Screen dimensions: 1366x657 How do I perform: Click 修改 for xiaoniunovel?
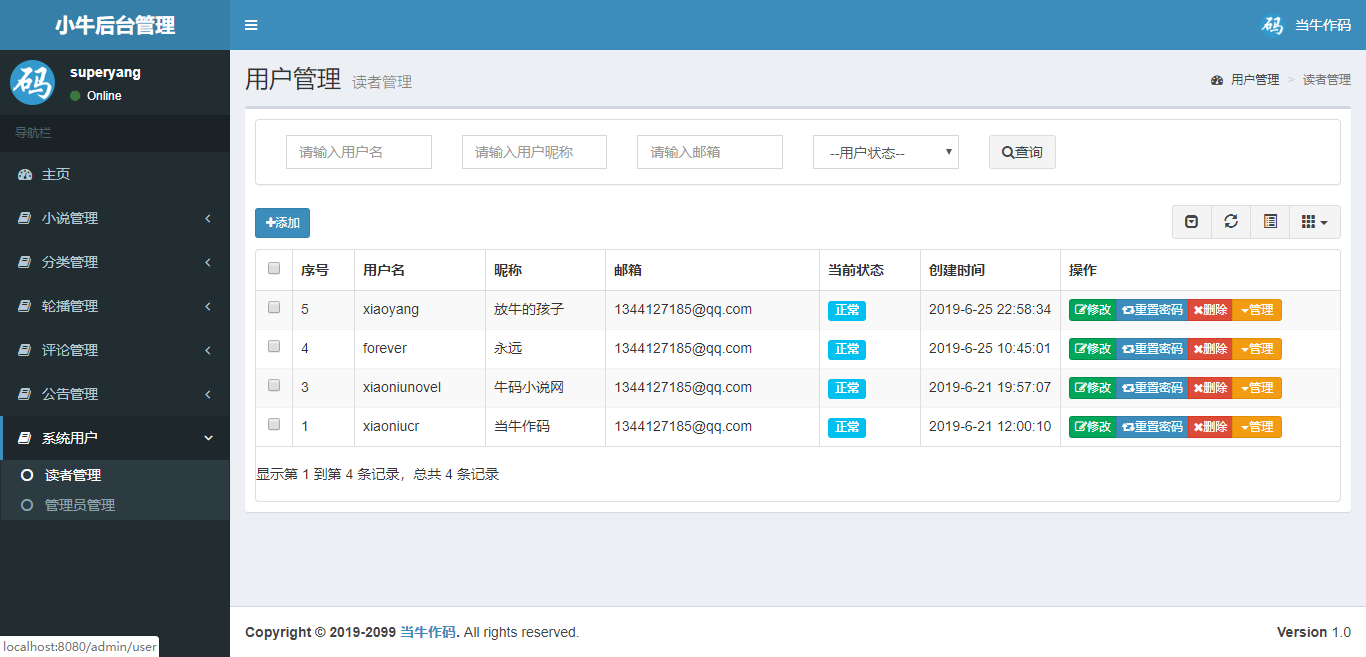(x=1093, y=388)
